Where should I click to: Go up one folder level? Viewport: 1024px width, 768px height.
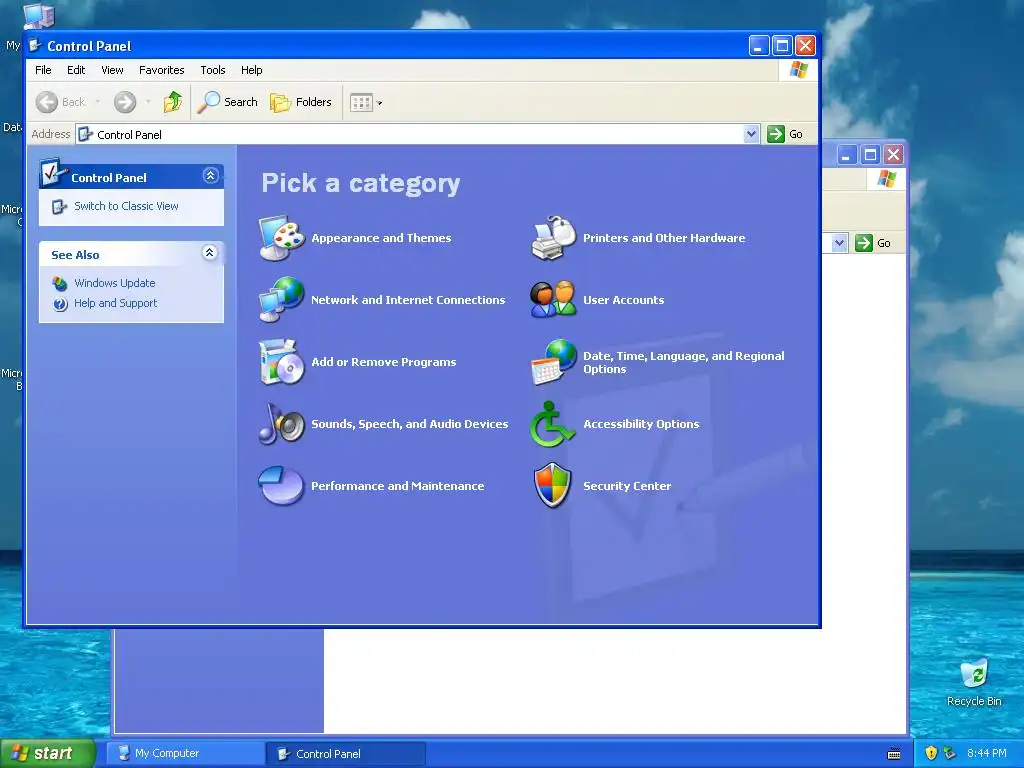coord(173,102)
